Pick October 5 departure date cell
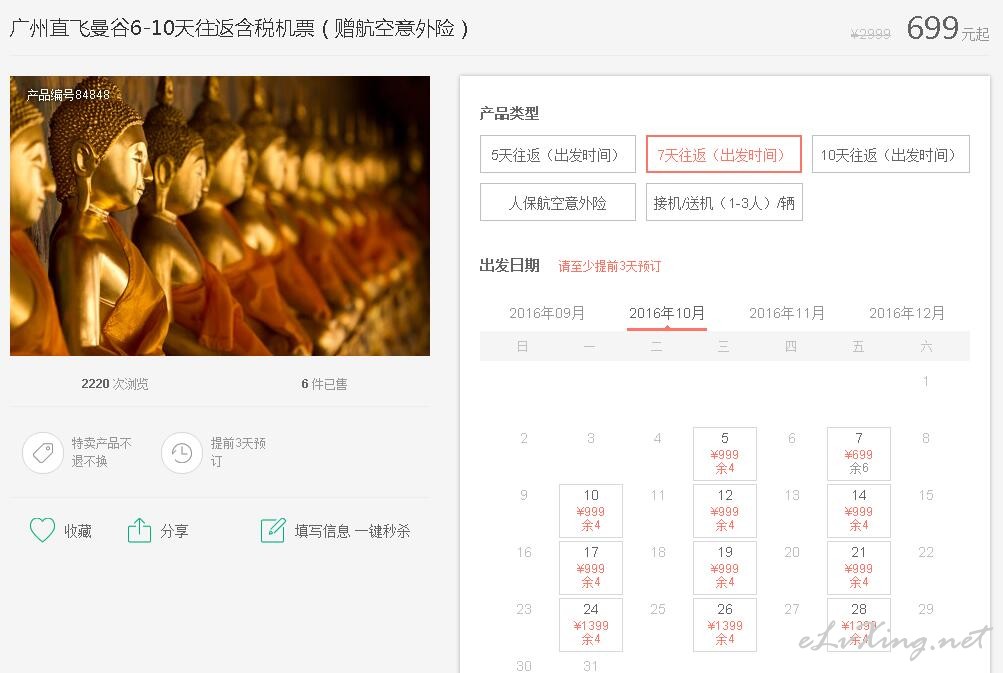 click(x=725, y=454)
